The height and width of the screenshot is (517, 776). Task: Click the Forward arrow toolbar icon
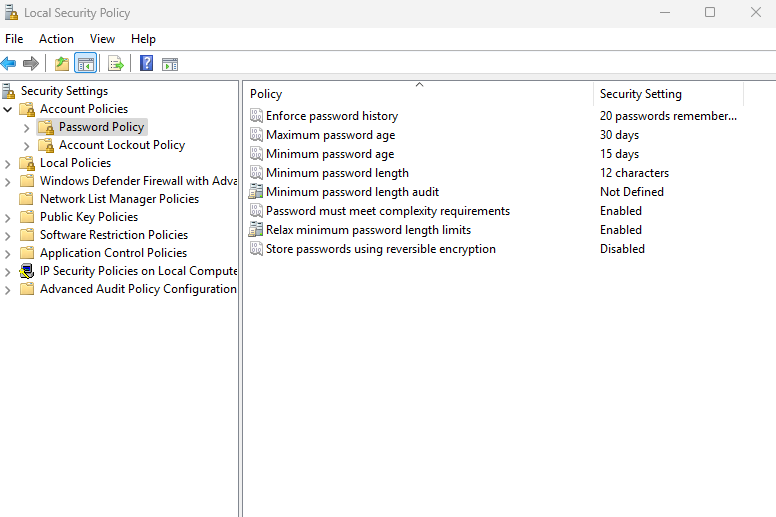31,64
